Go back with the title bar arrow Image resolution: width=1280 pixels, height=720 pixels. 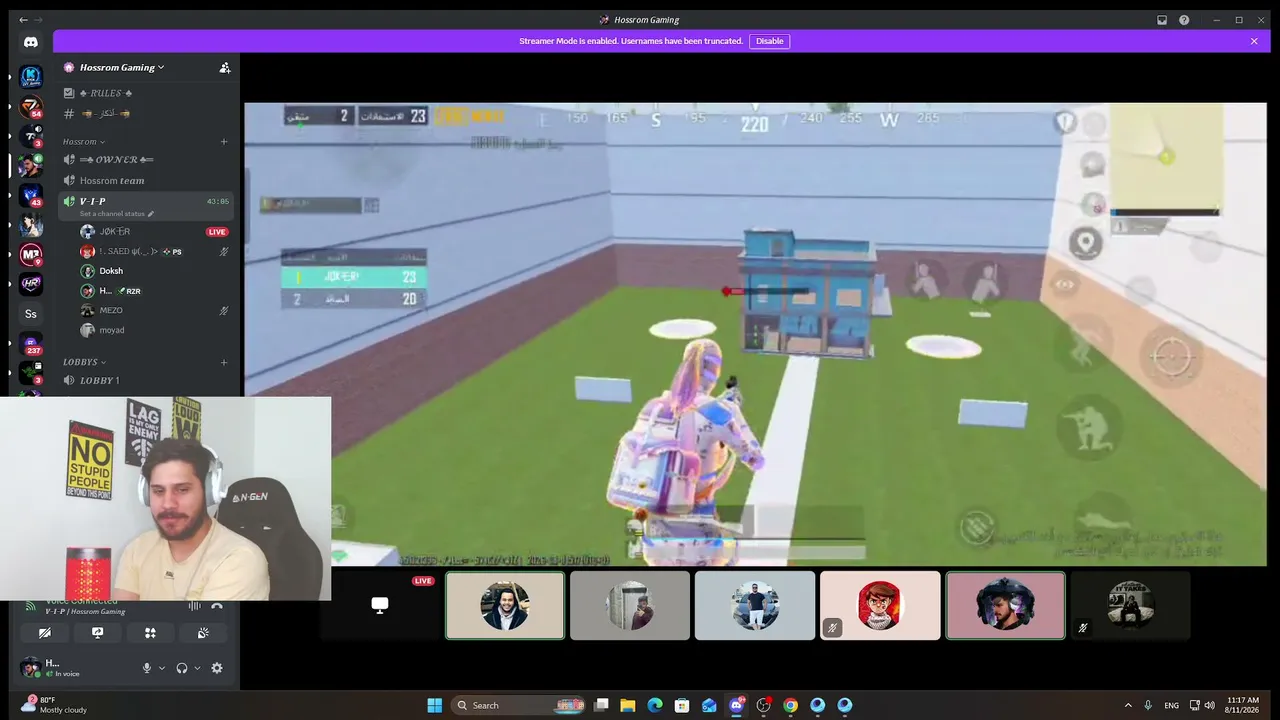click(24, 20)
